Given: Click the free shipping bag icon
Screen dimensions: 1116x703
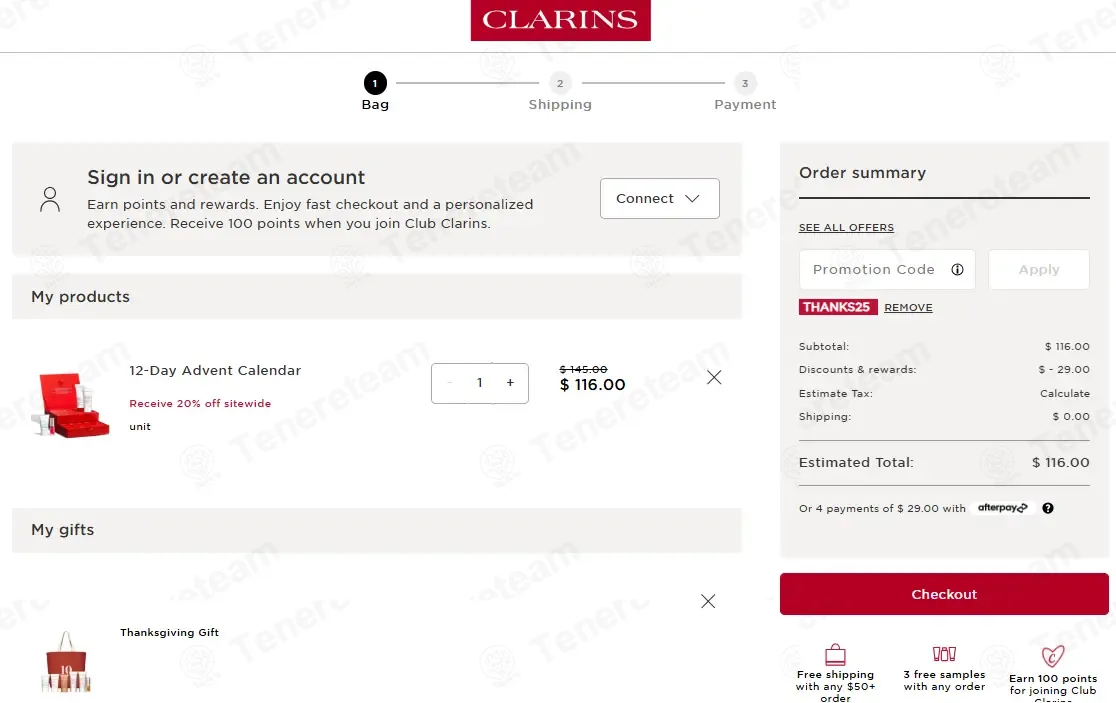Looking at the screenshot, I should (835, 655).
